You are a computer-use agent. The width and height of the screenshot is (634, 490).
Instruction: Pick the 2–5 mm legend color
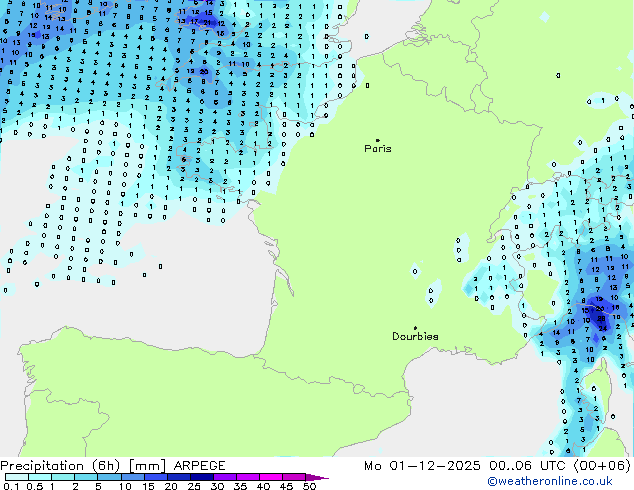[x=86, y=477]
